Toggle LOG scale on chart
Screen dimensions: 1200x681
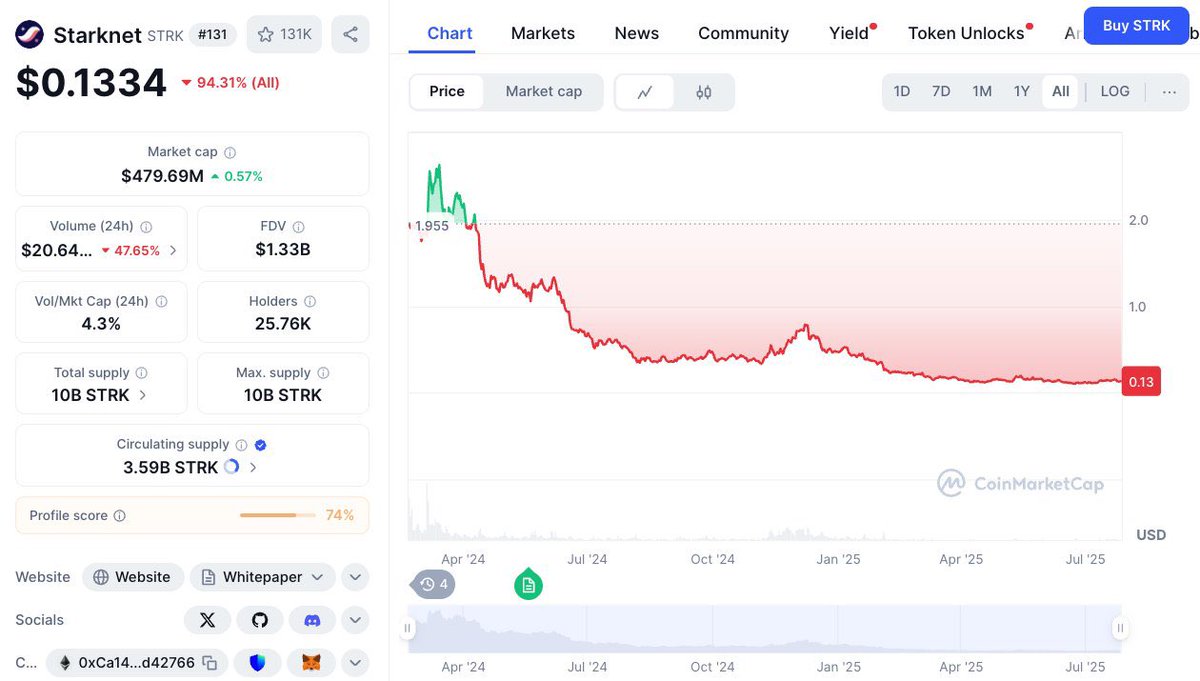pos(1115,91)
